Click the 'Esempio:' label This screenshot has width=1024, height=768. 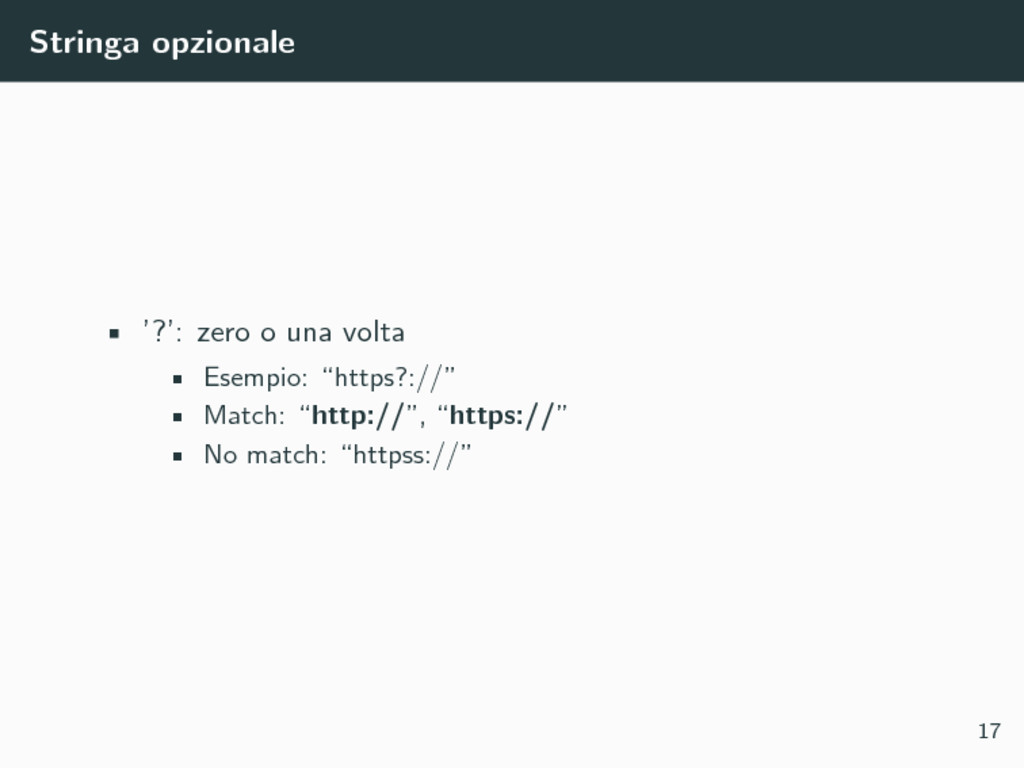(x=255, y=378)
